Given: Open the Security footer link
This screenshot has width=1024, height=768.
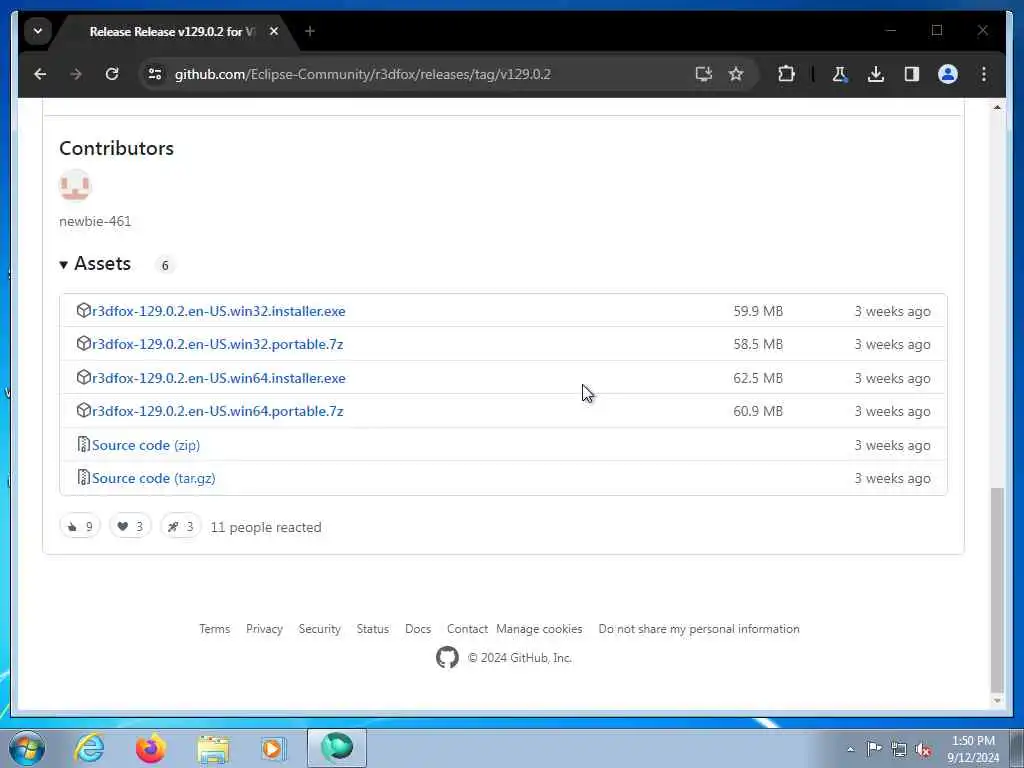Looking at the screenshot, I should (319, 629).
